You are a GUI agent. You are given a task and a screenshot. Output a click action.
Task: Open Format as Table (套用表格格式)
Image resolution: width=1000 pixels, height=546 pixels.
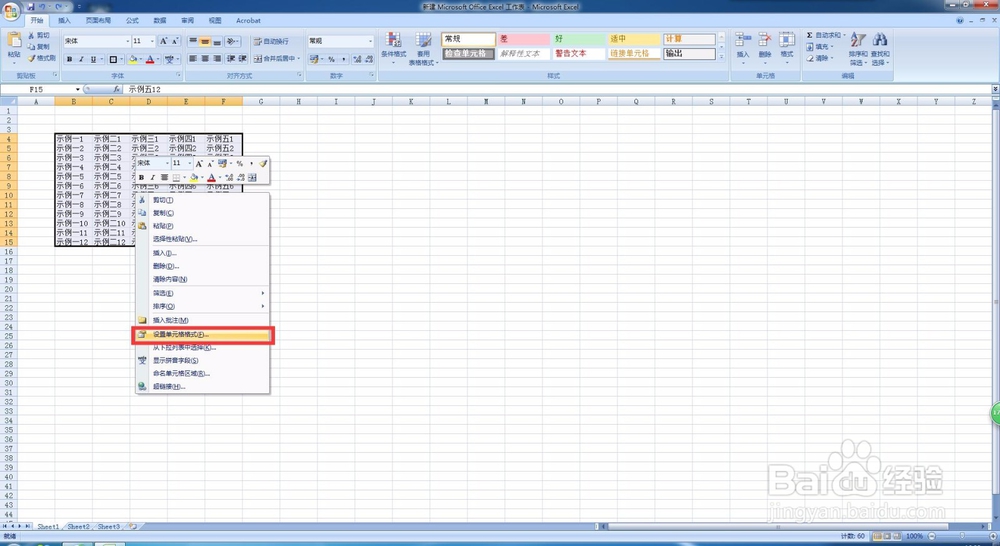[423, 48]
